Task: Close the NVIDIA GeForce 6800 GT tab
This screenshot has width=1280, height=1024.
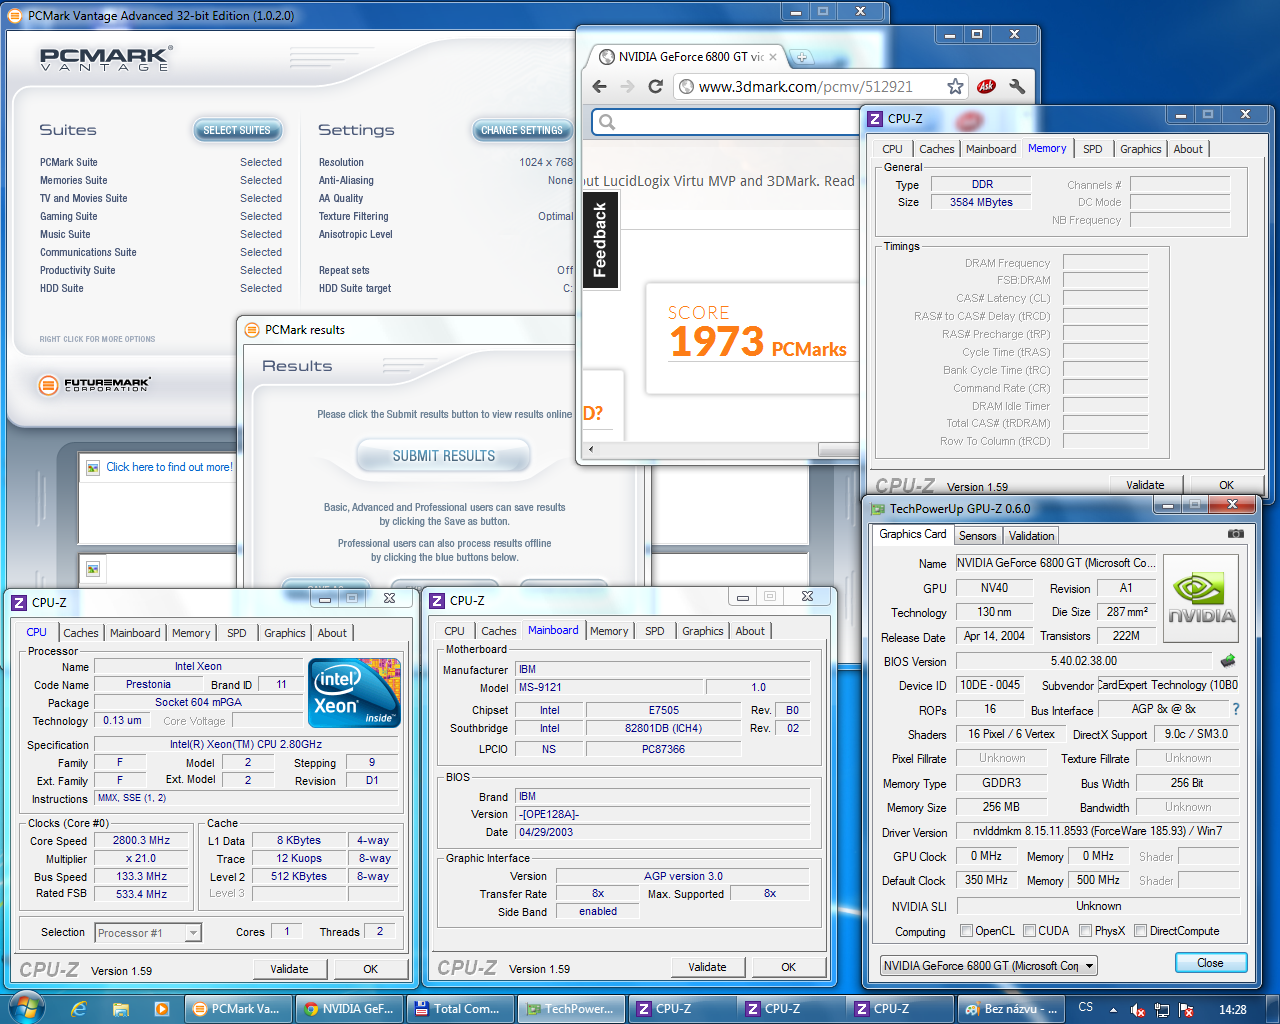Action: click(773, 57)
